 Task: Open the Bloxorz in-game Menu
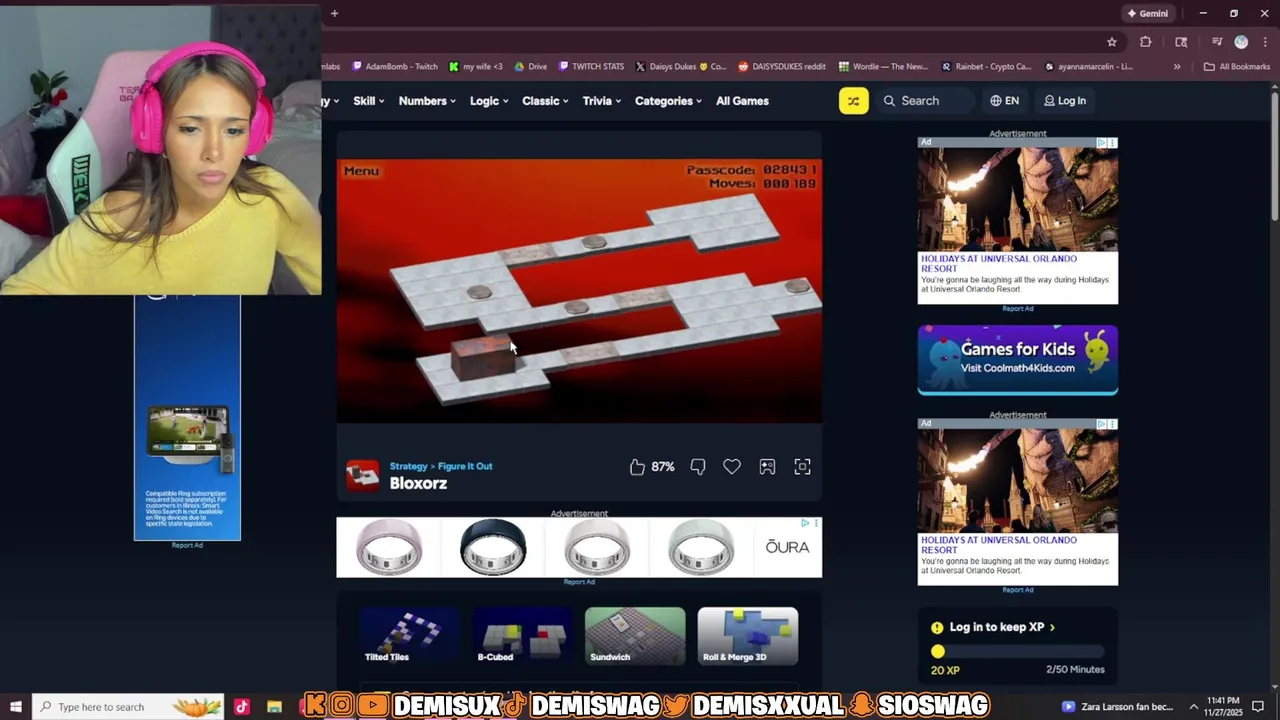pos(361,171)
